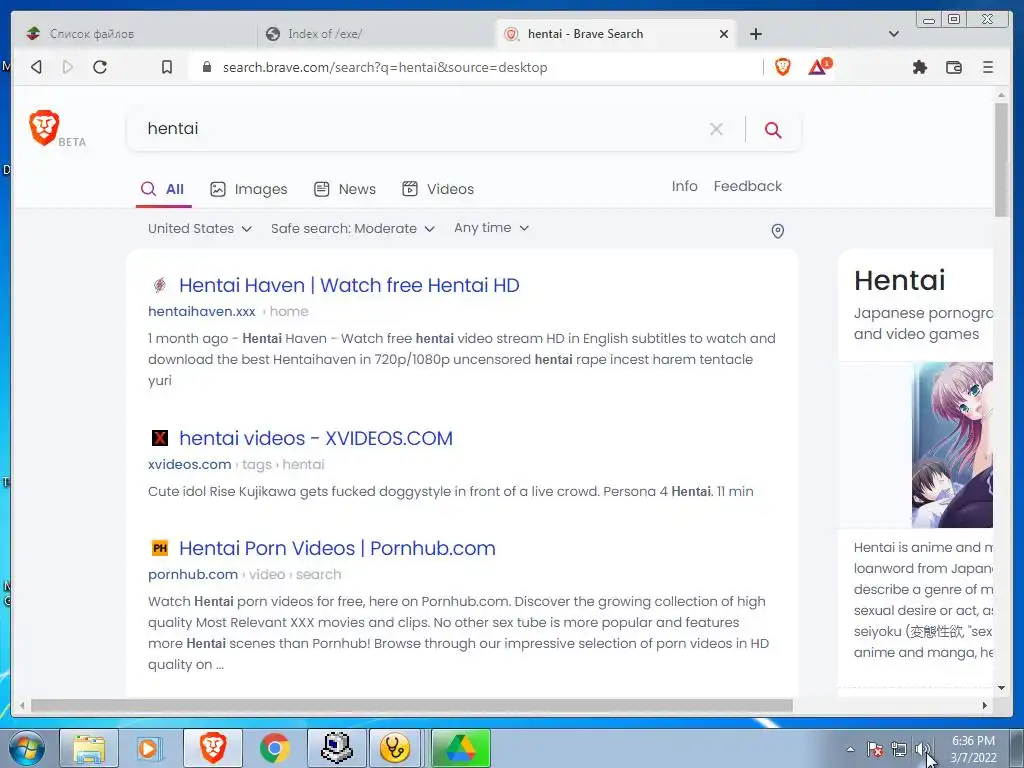Open the Info link

coord(684,186)
